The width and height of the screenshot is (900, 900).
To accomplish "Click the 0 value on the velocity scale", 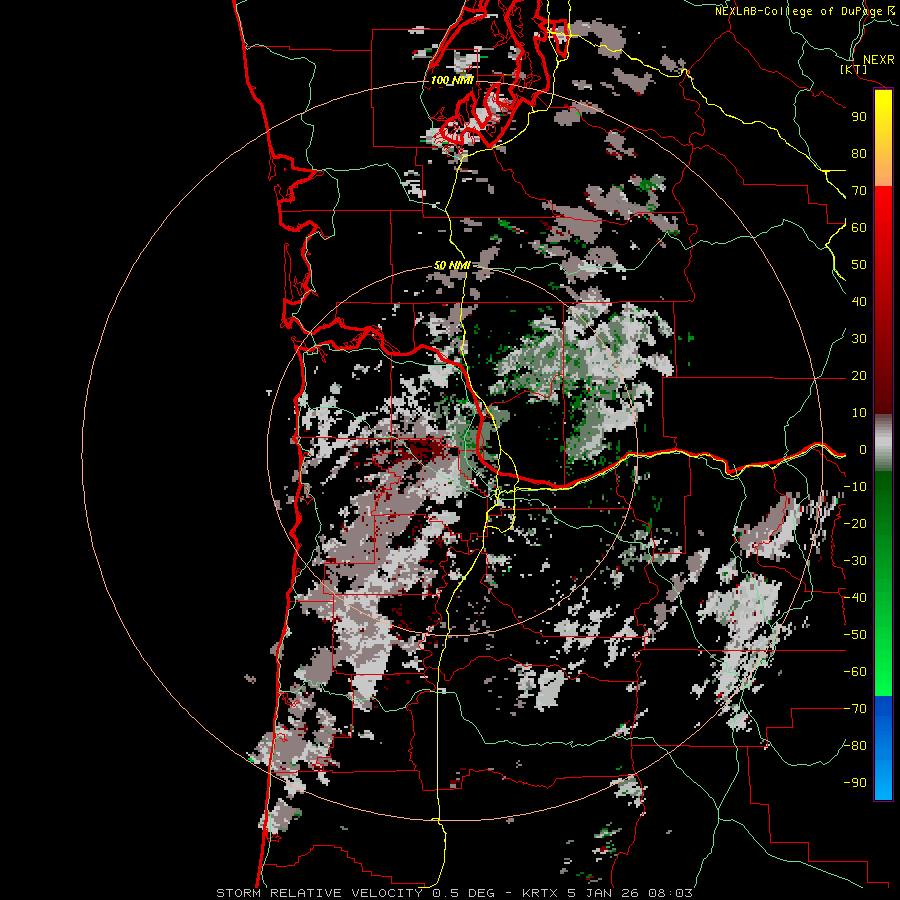I will point(863,450).
